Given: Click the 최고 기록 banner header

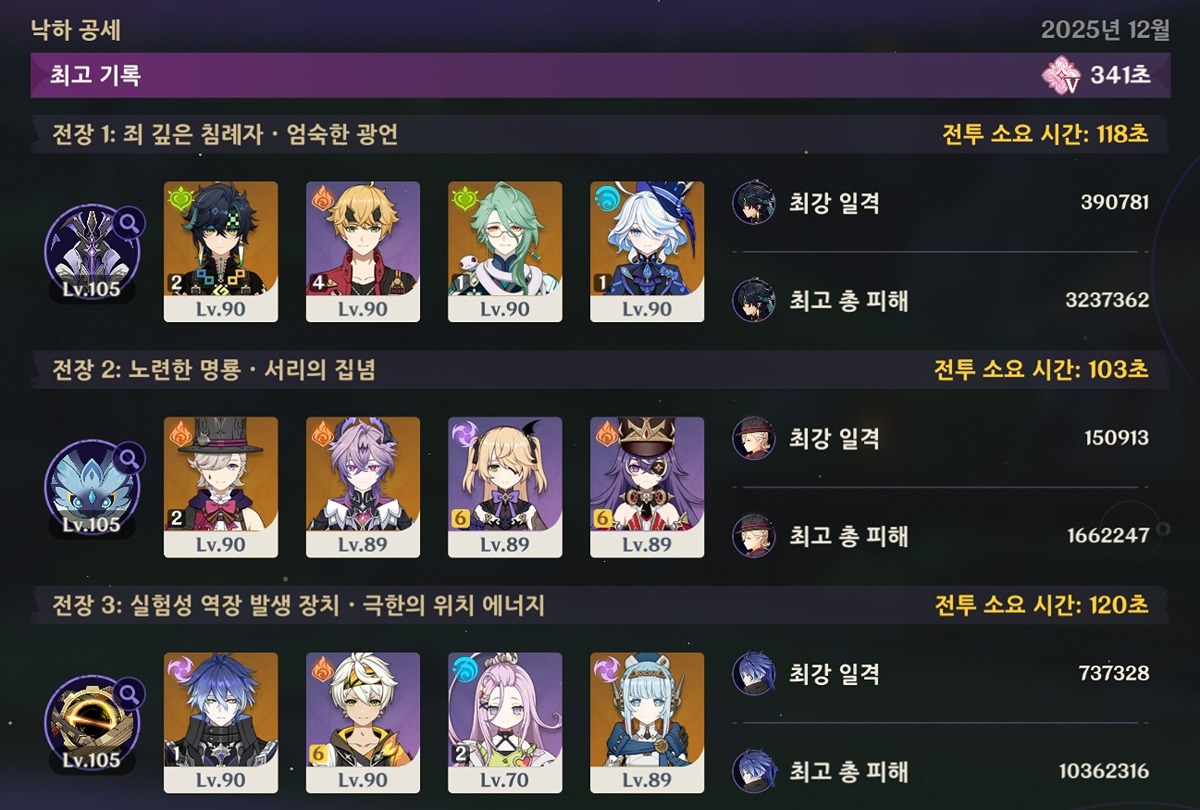Looking at the screenshot, I should (600, 75).
